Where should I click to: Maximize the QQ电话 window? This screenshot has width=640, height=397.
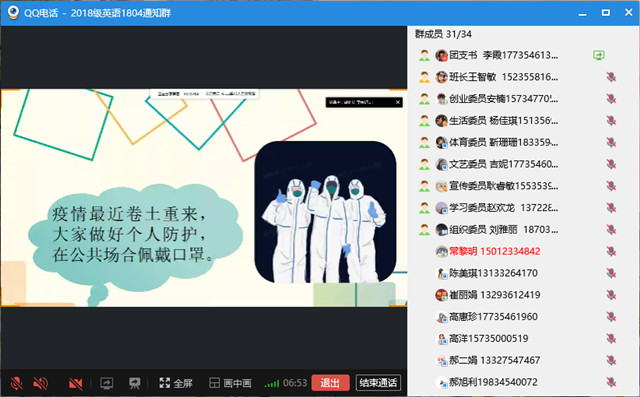pyautogui.click(x=606, y=13)
